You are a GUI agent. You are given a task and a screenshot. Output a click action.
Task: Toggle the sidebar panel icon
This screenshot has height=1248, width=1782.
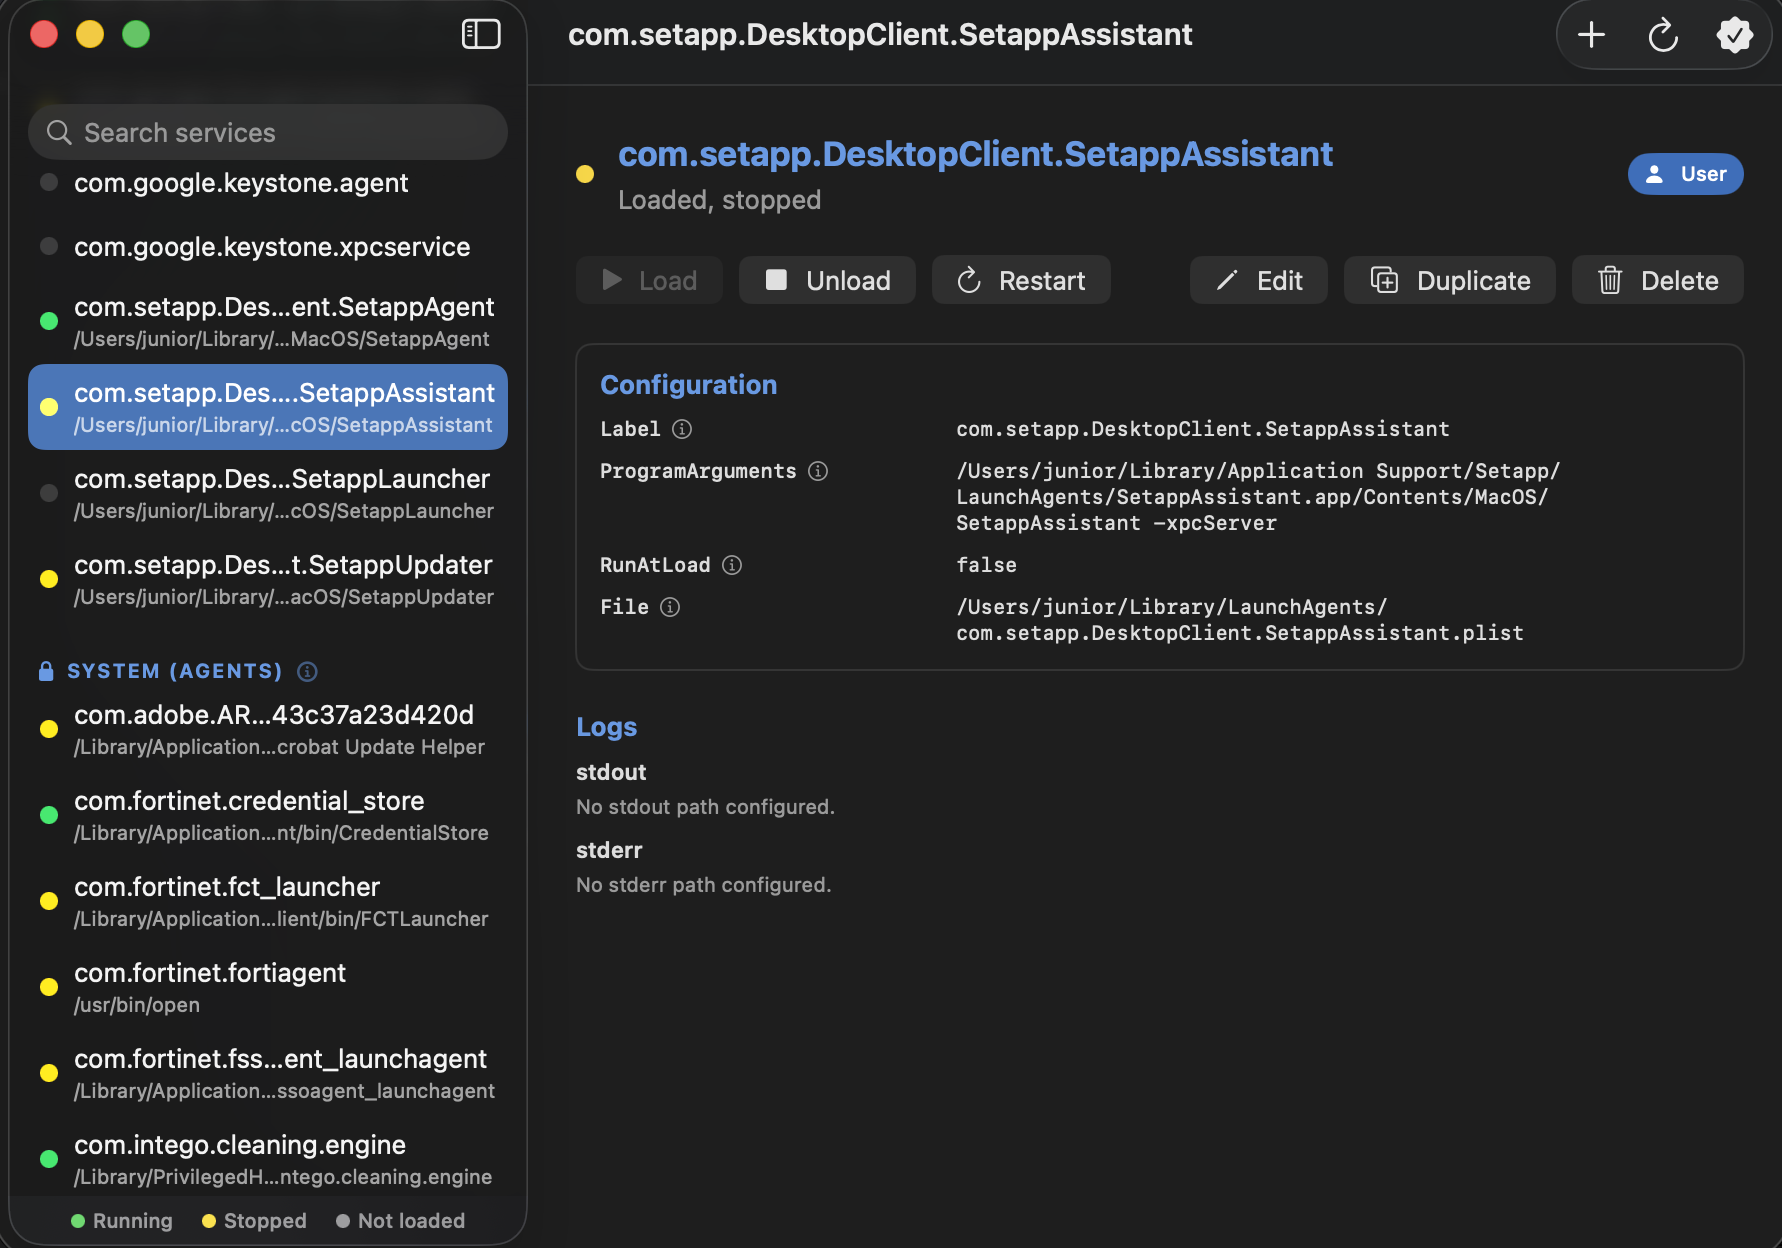[x=481, y=34]
